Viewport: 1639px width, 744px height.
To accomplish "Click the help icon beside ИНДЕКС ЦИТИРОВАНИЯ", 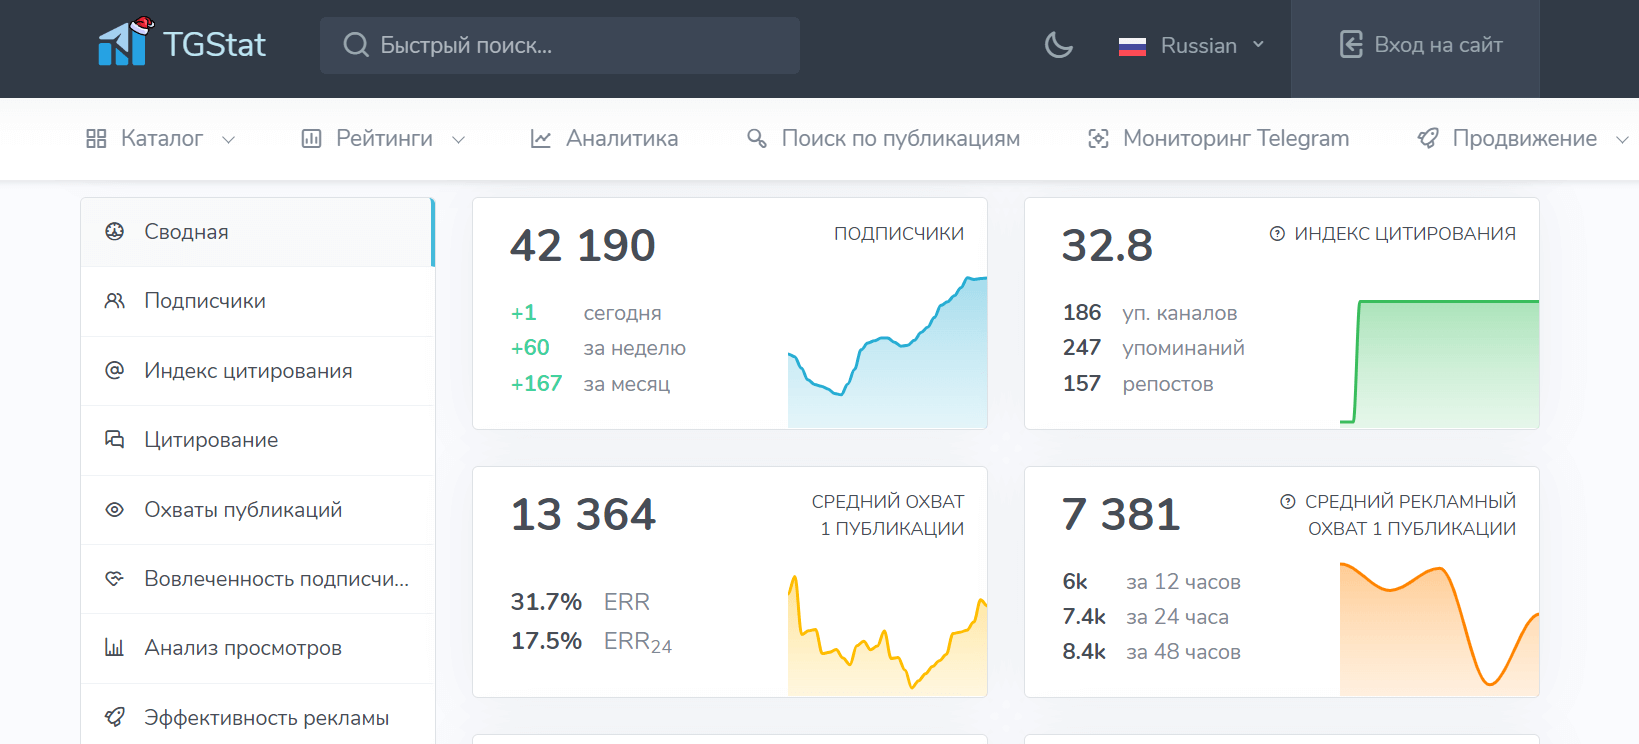I will (x=1277, y=234).
